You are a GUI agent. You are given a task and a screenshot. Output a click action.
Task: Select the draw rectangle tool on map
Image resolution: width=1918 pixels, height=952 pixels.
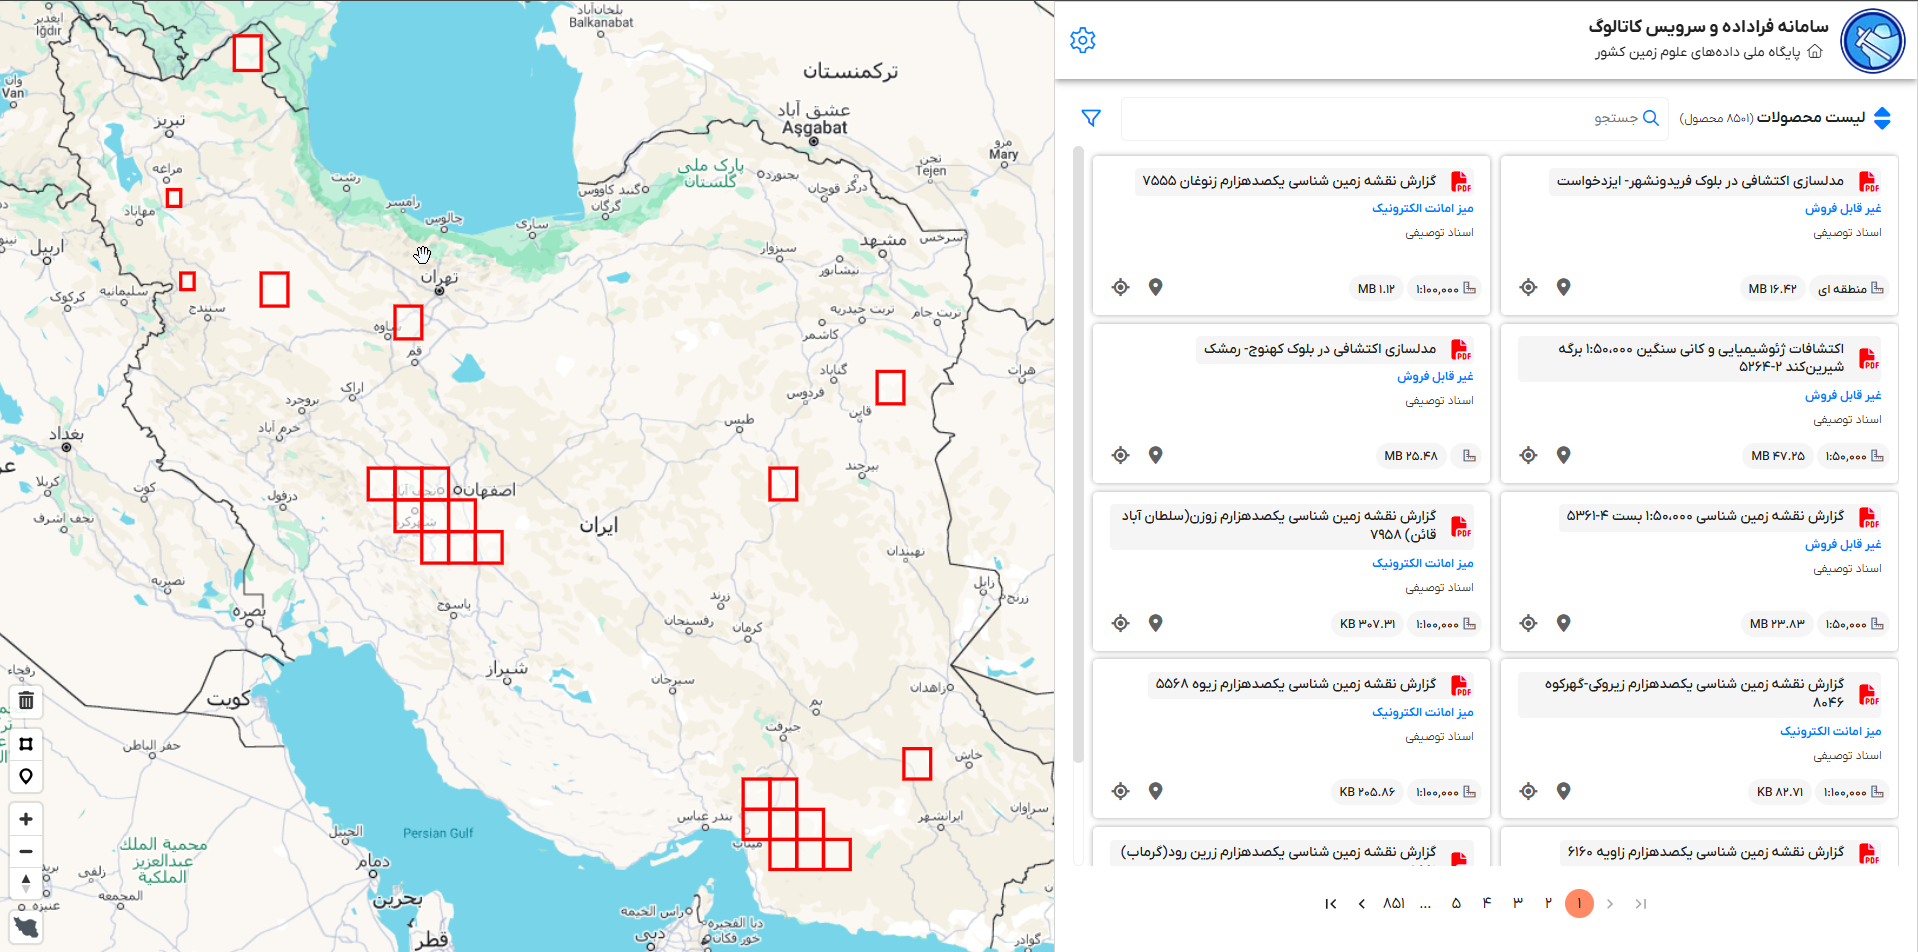(x=26, y=744)
